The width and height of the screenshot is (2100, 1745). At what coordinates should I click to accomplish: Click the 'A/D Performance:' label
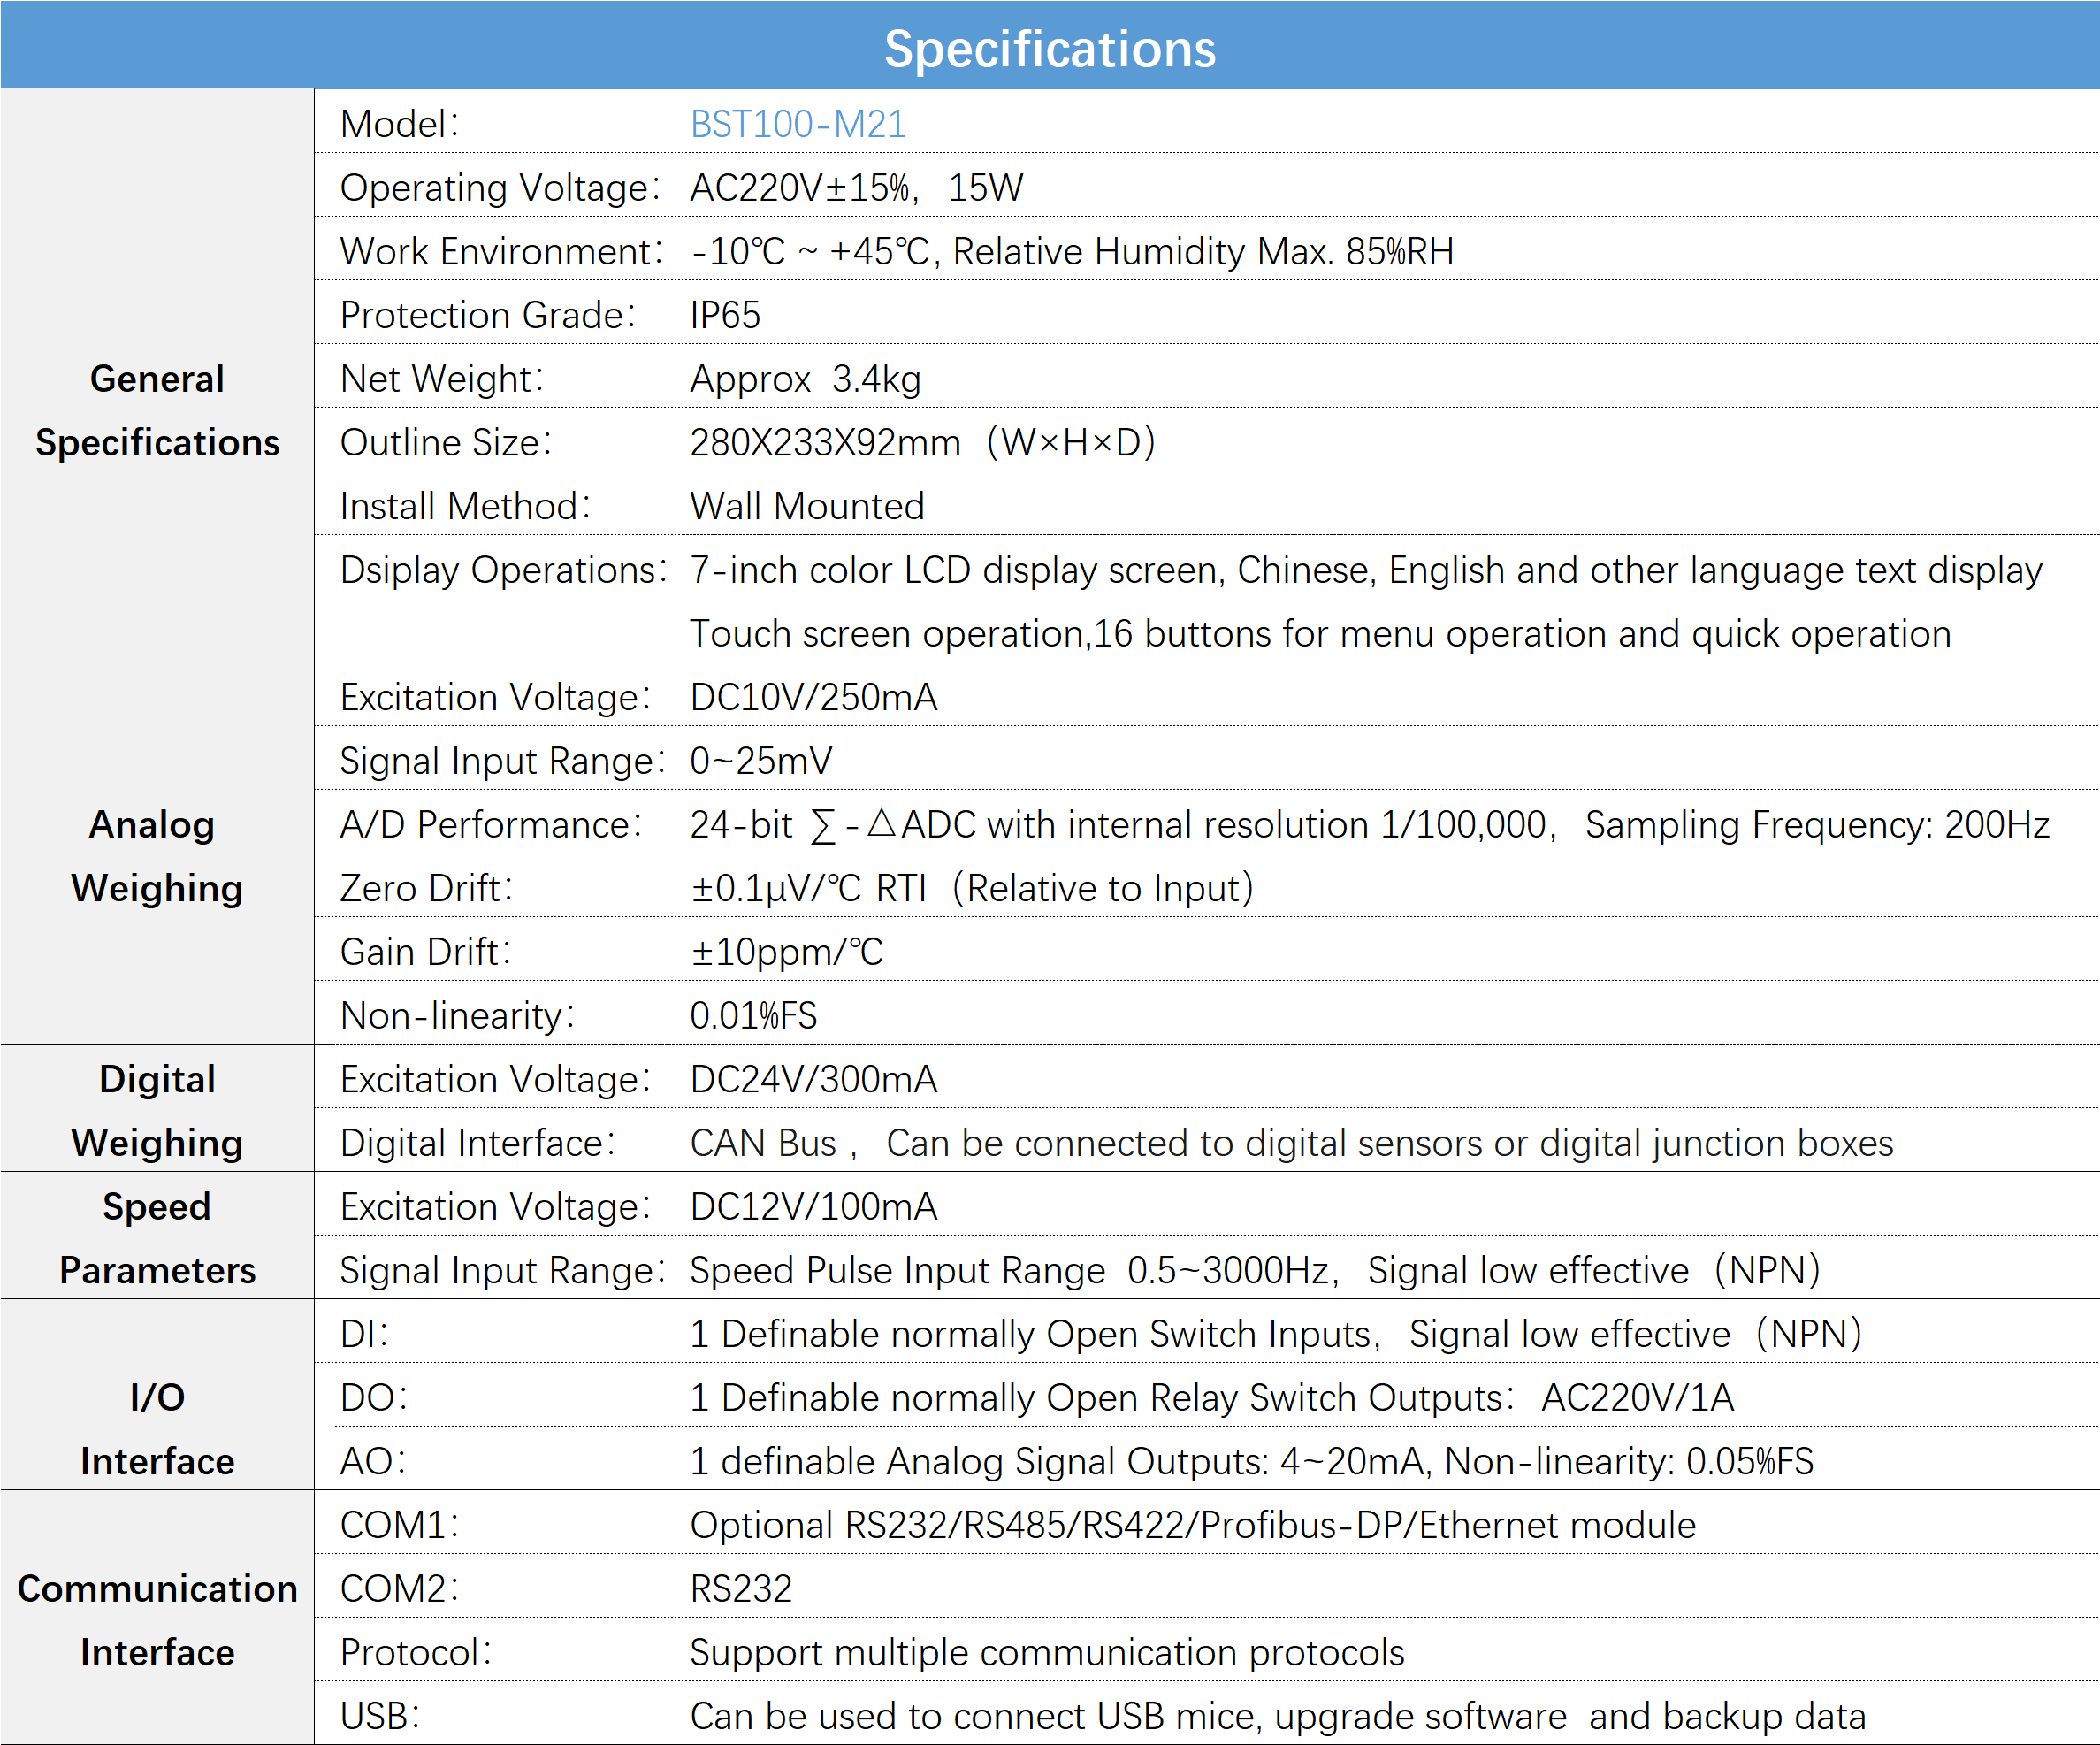490,825
